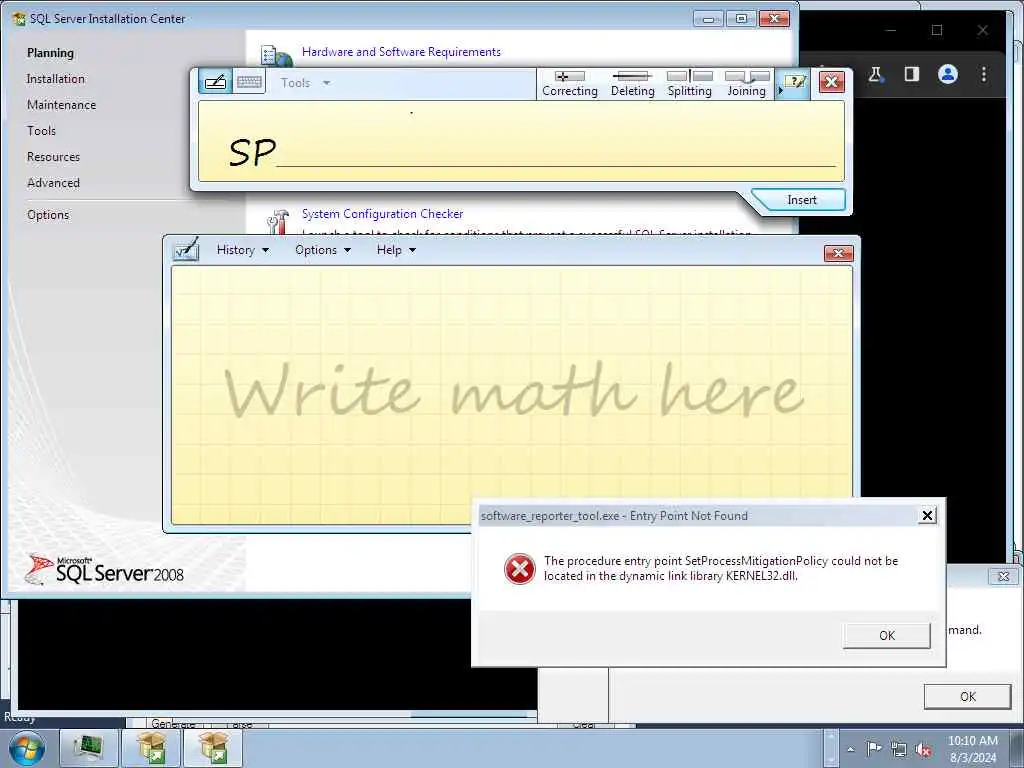Open the handwriting help video icon
The height and width of the screenshot is (768, 1024).
795,82
